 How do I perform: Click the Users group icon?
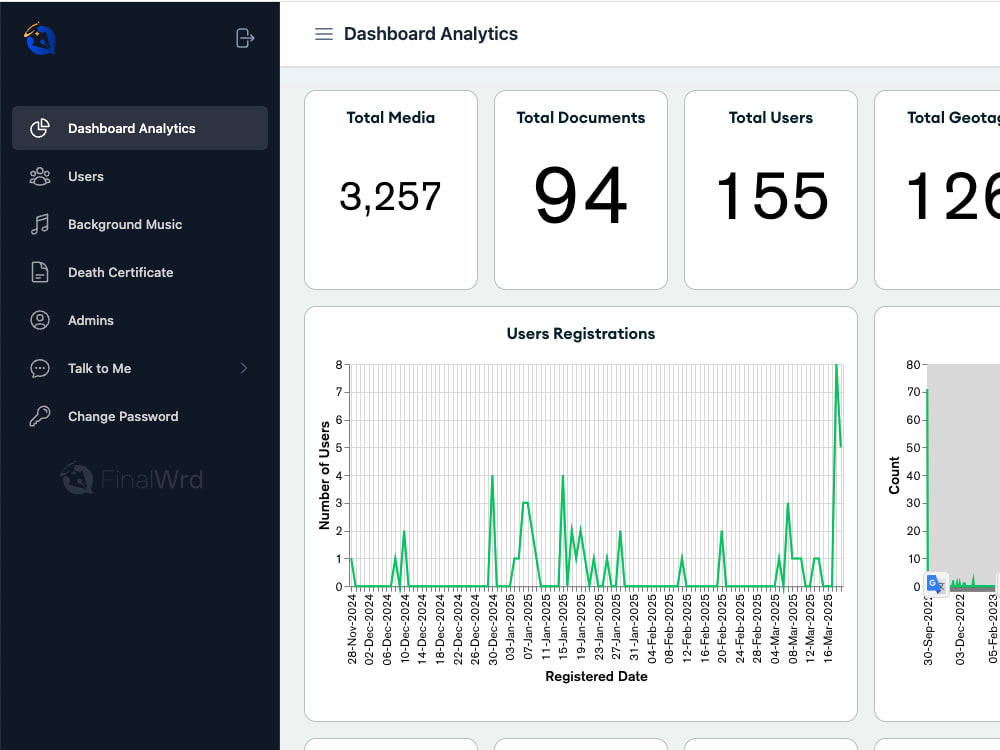pos(40,176)
